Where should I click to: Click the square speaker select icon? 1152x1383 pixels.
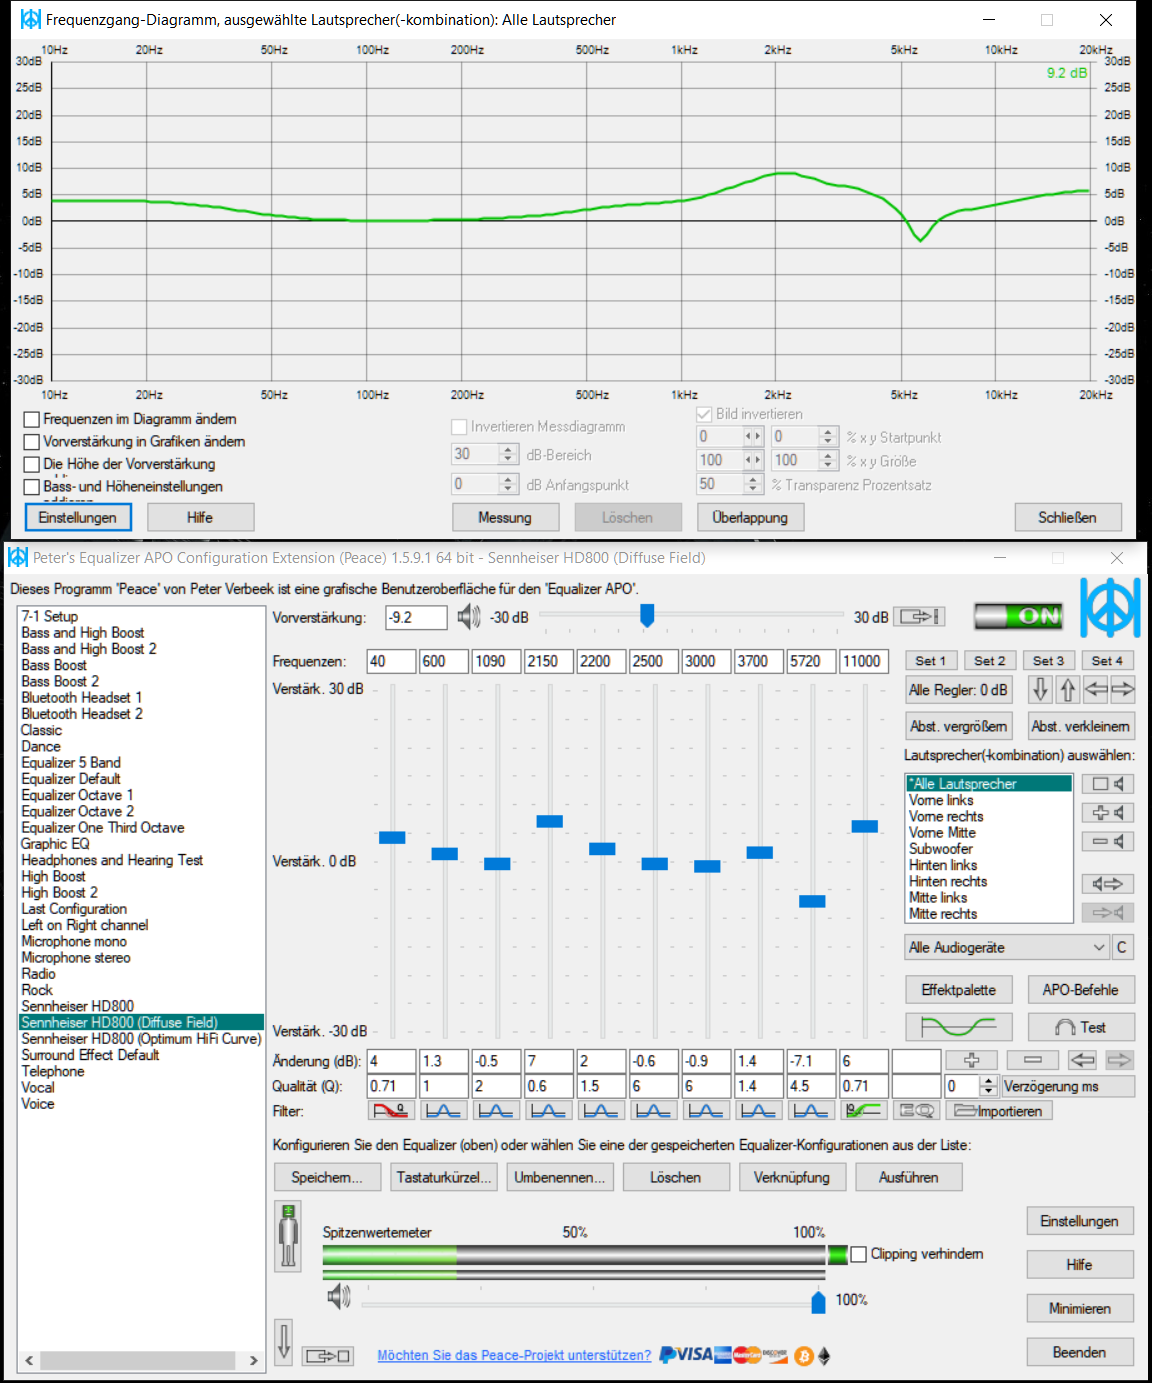coord(1108,785)
